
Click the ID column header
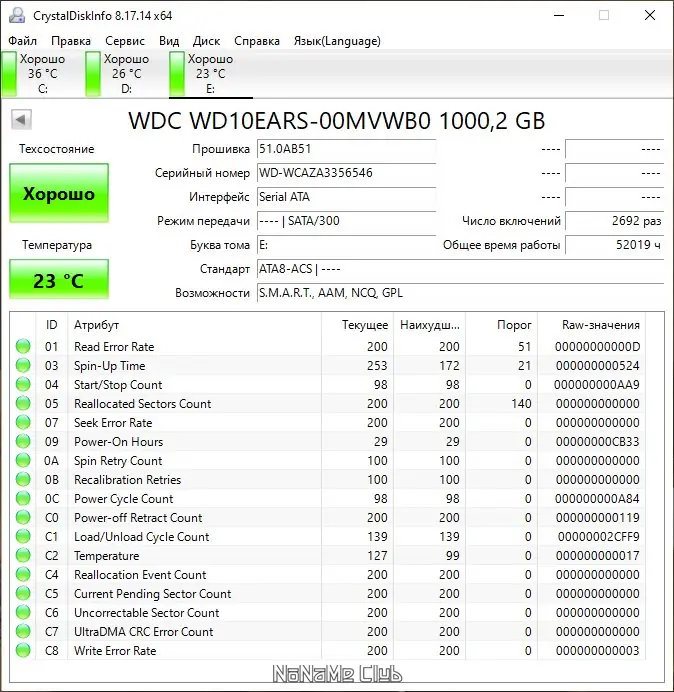click(x=52, y=325)
